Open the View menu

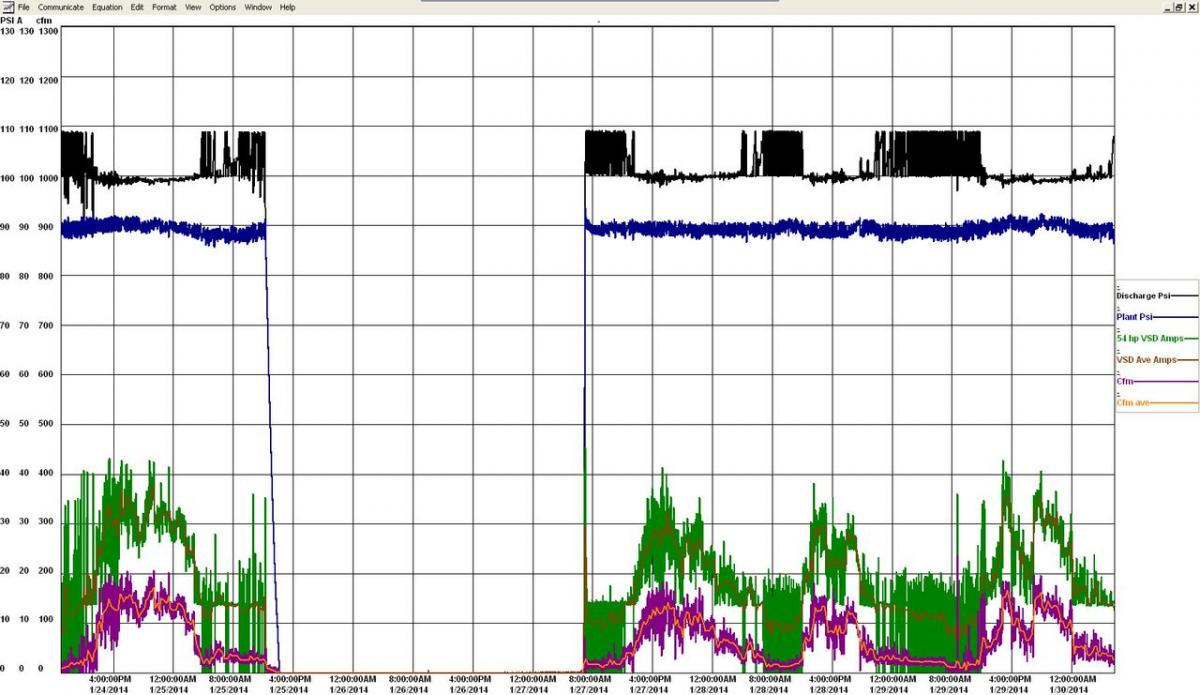193,7
